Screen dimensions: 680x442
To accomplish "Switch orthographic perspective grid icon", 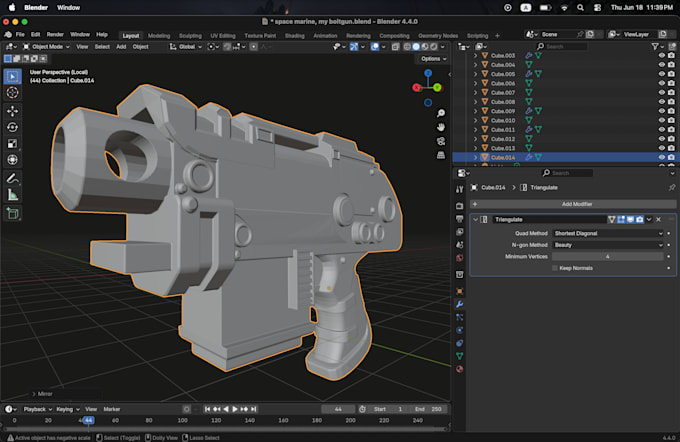I will point(441,155).
